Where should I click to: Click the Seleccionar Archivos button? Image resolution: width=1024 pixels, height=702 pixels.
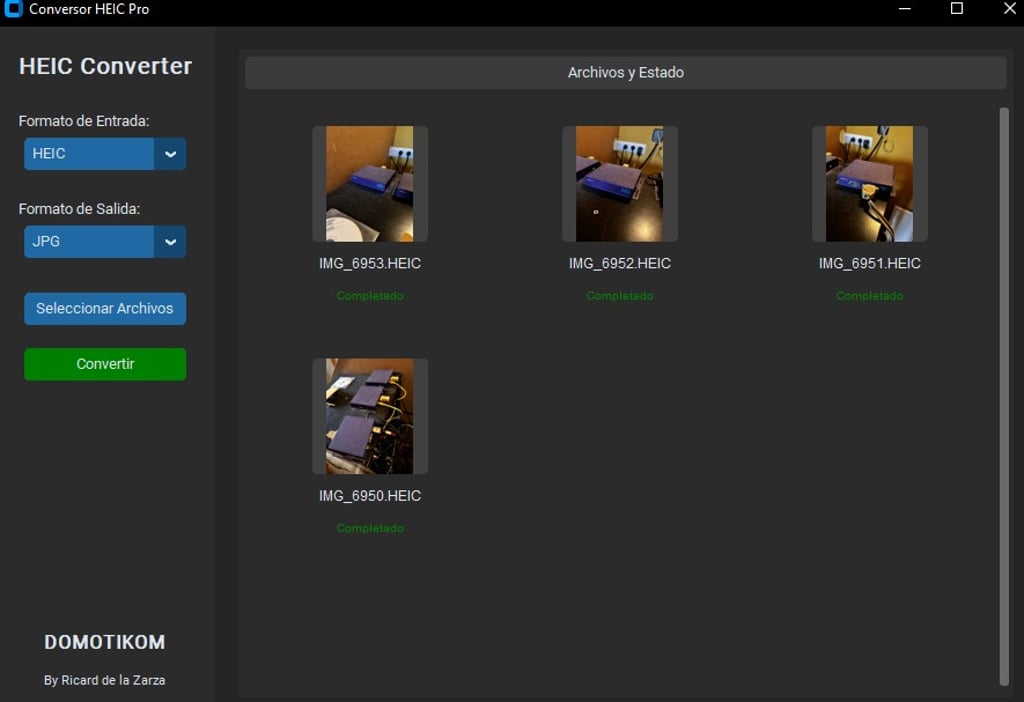[x=104, y=309]
